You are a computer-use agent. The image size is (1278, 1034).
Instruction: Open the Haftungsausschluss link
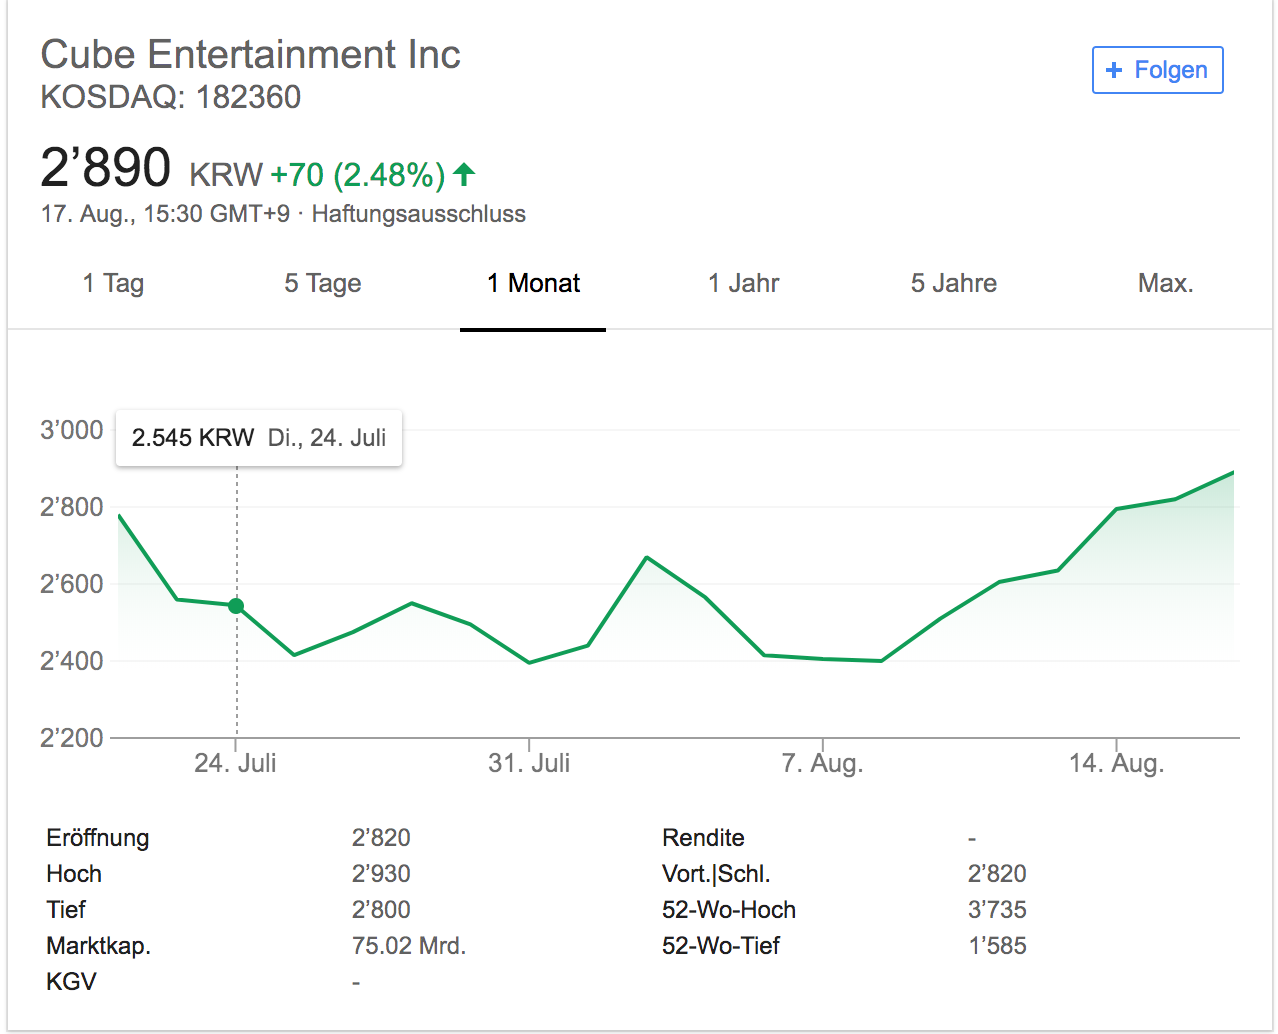pyautogui.click(x=418, y=214)
